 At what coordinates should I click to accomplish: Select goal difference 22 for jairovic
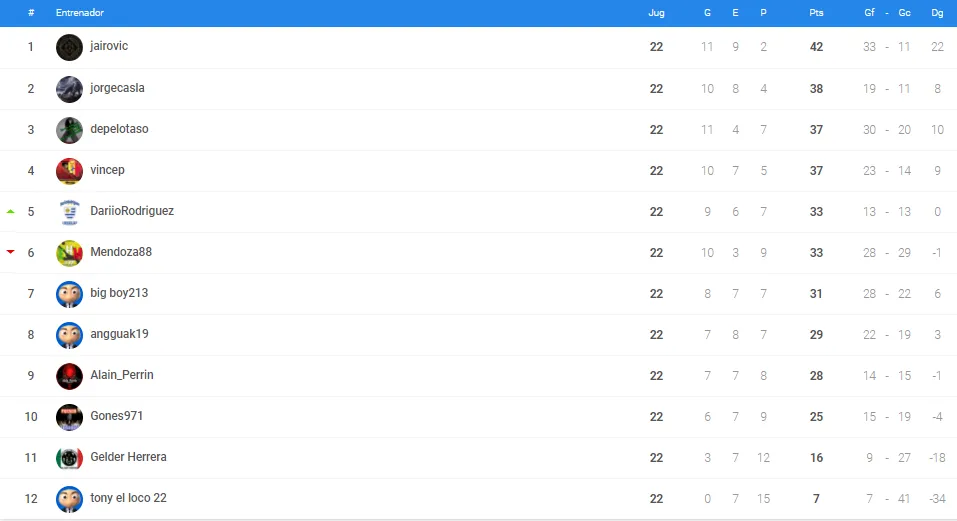(937, 47)
